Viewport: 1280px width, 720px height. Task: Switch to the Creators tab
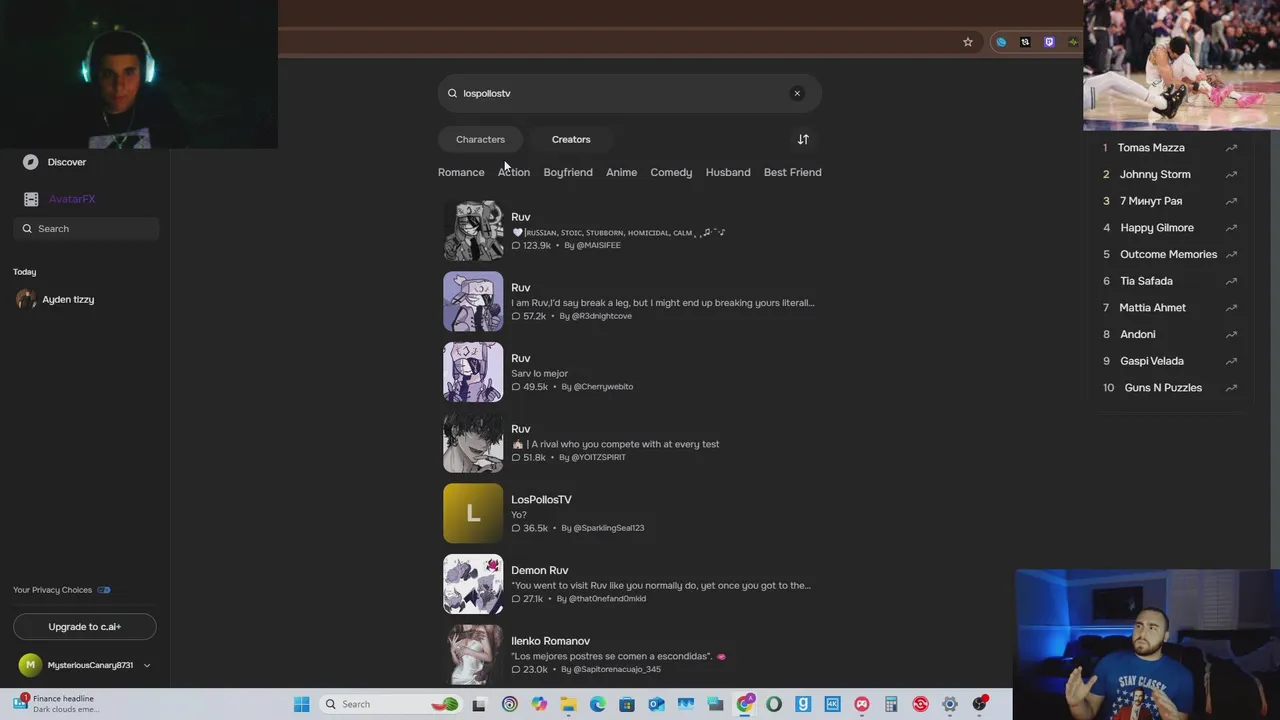click(571, 139)
